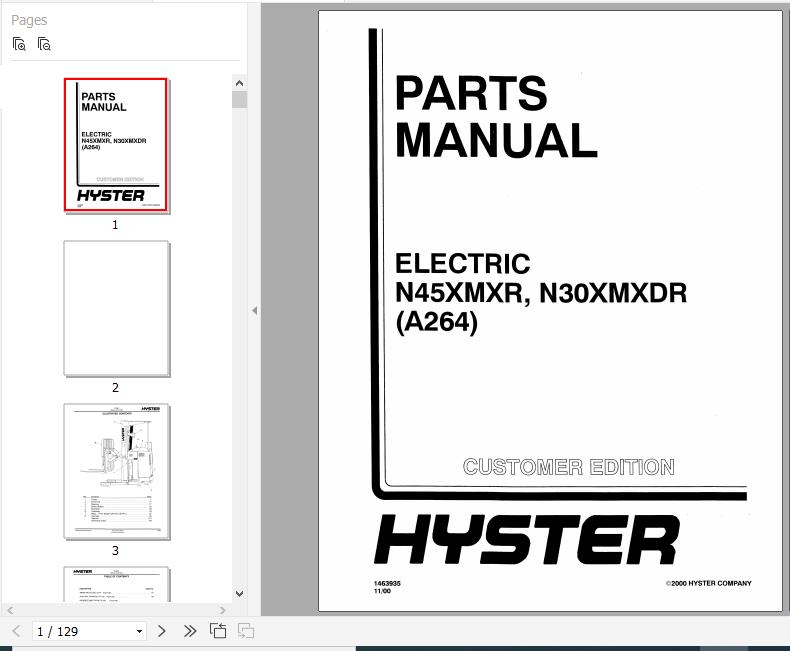The width and height of the screenshot is (790, 651).
Task: Go to previous page arrow
Action: point(16,631)
